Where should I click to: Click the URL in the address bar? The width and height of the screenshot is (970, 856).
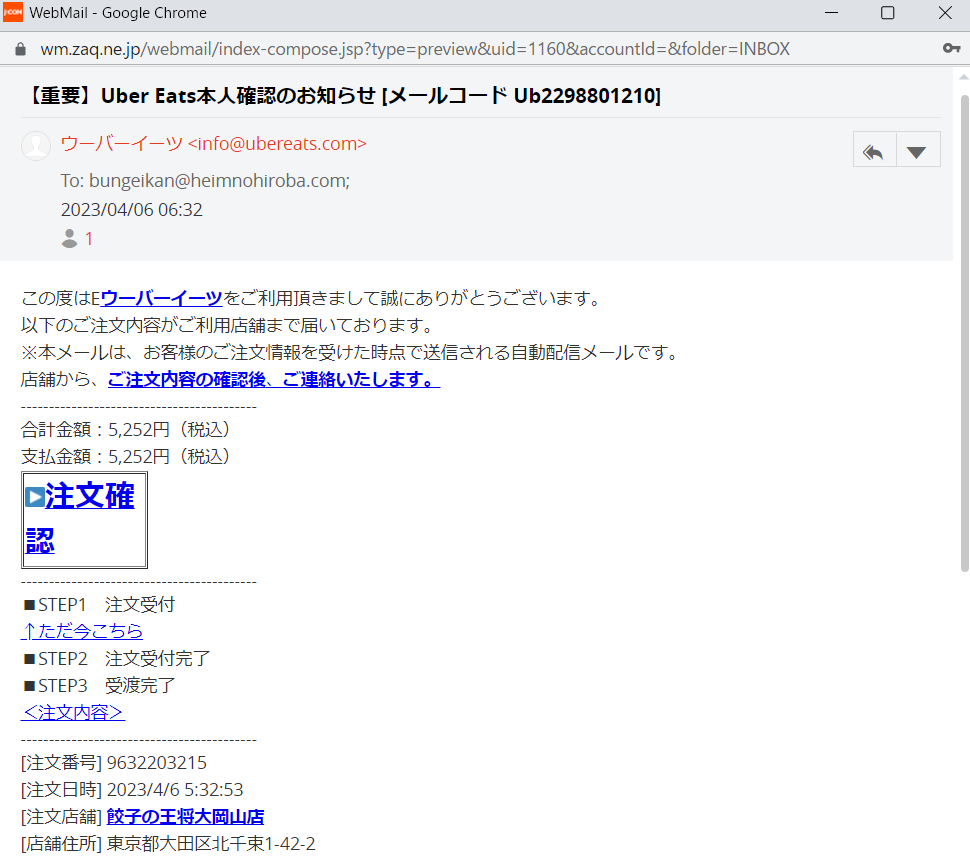pos(414,49)
